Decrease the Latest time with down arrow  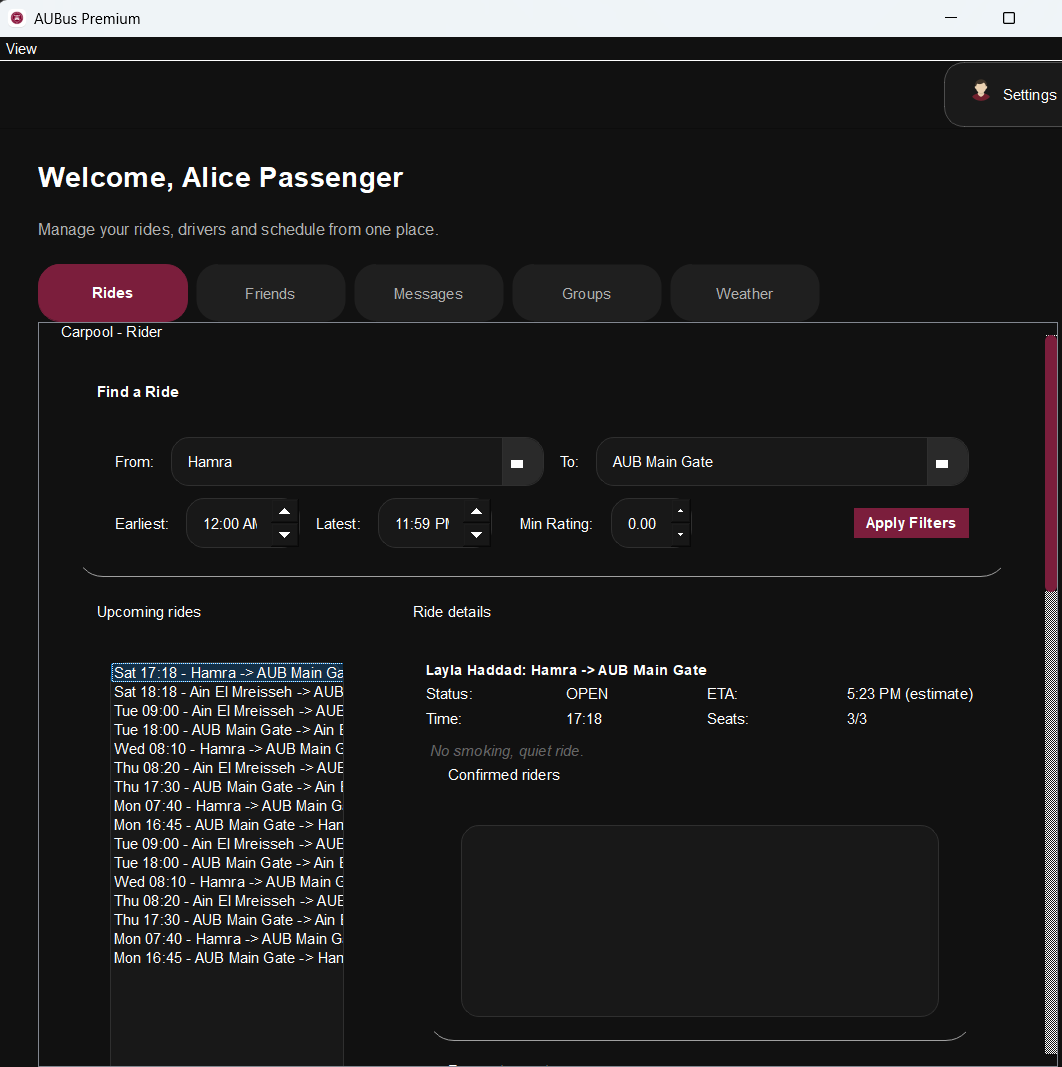coord(476,535)
